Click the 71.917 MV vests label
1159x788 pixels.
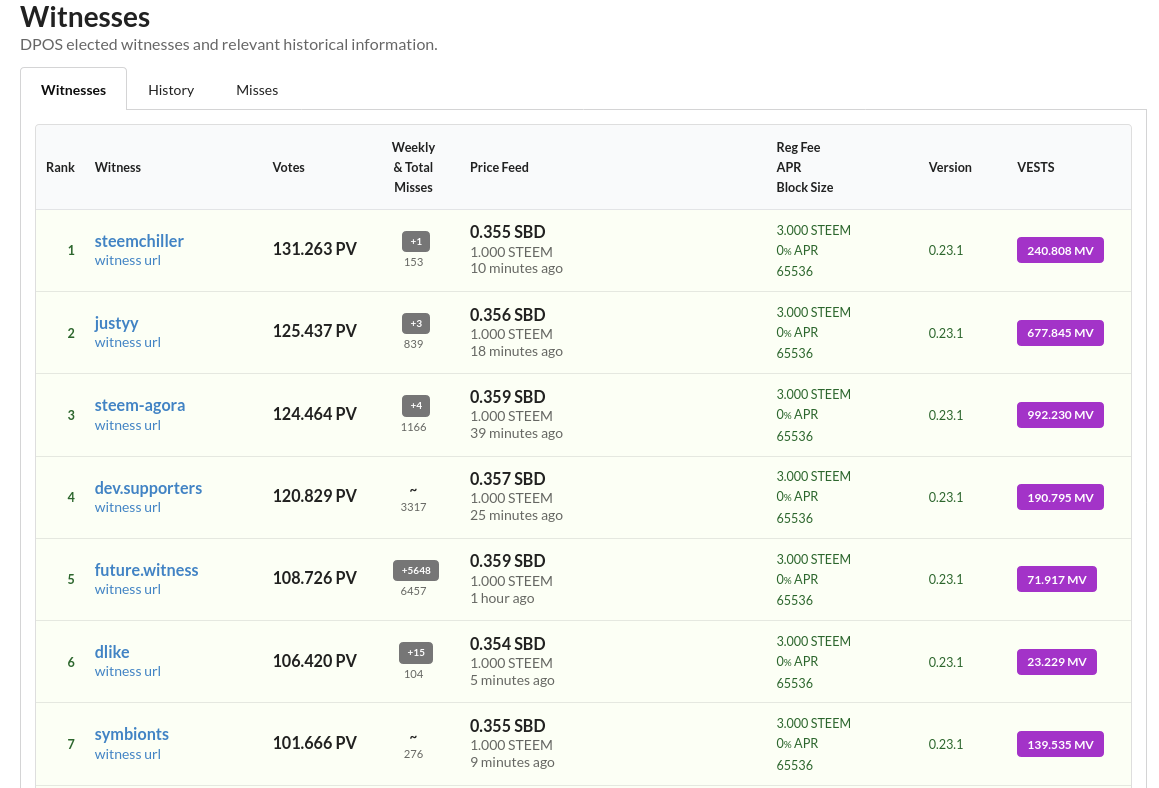tap(1056, 580)
